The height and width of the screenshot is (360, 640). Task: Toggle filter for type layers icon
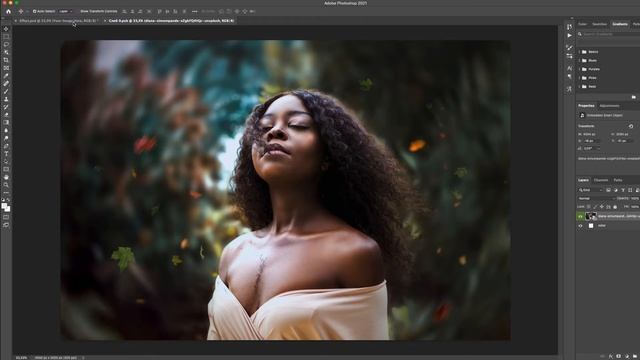pos(623,190)
